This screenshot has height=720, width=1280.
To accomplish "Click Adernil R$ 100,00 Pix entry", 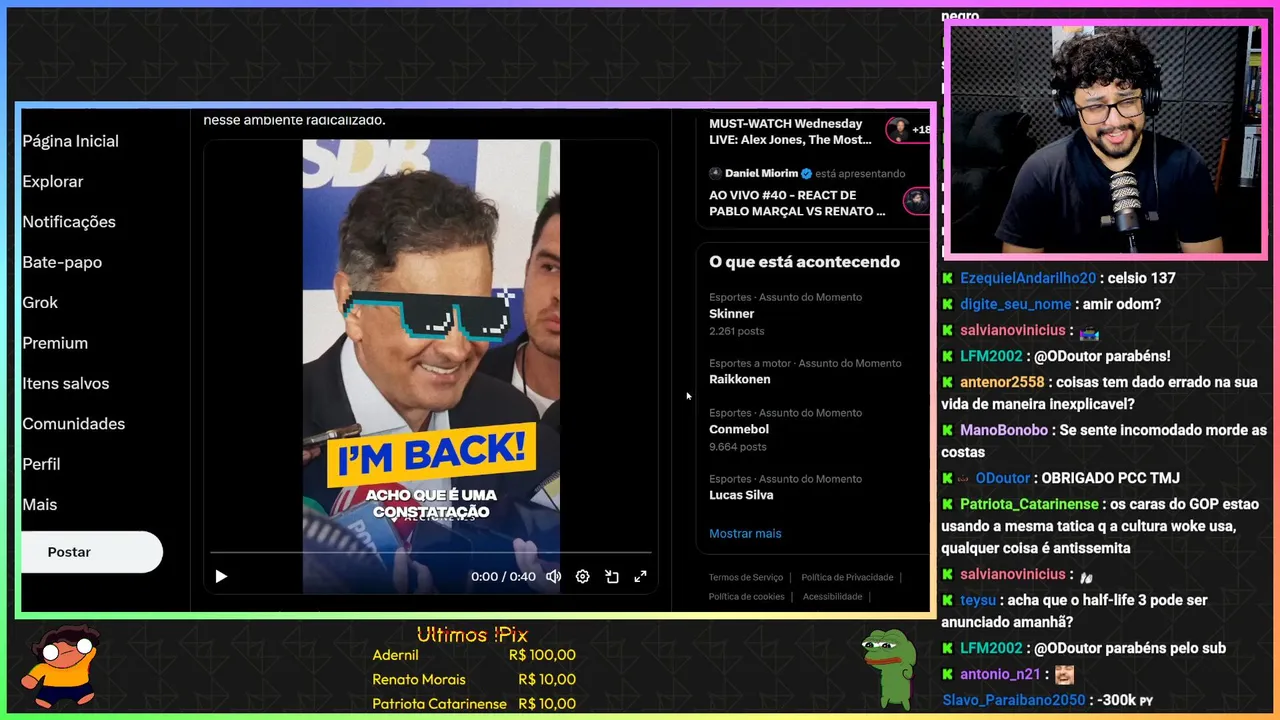I will [474, 655].
